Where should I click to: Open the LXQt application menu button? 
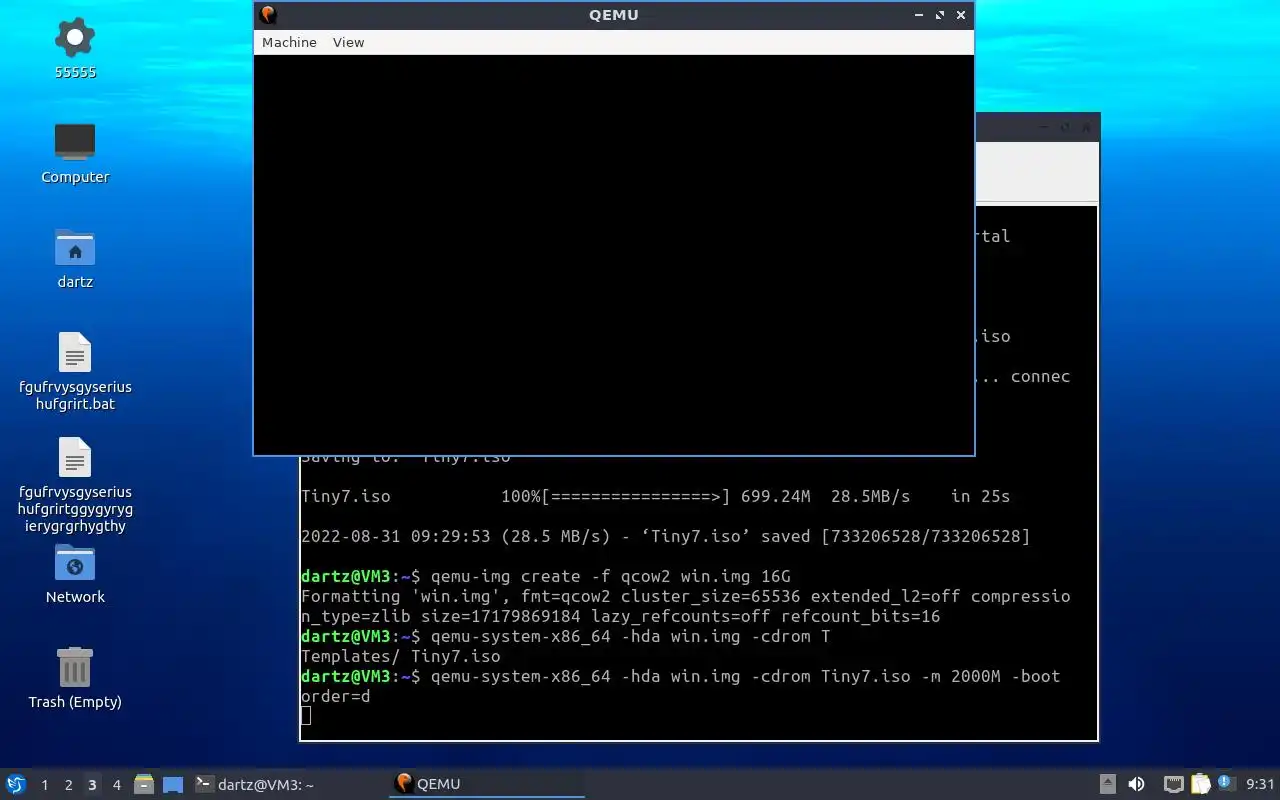(x=16, y=784)
